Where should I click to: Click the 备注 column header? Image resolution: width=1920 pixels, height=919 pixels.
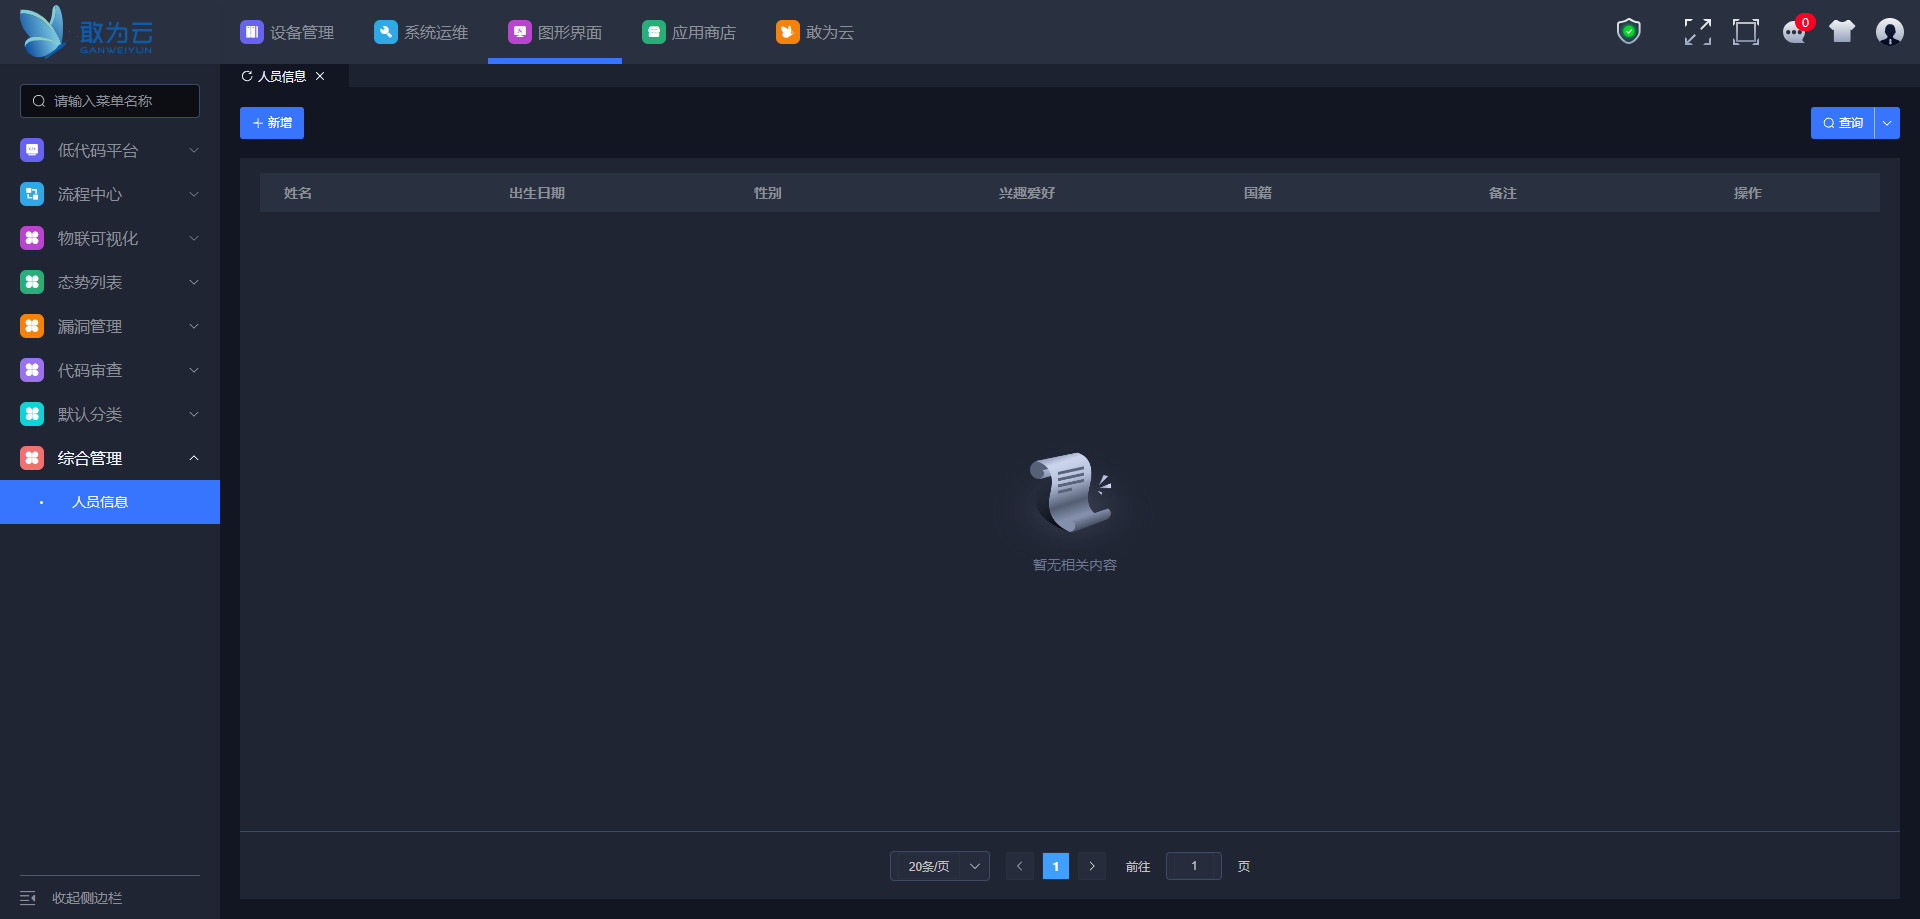point(1503,193)
